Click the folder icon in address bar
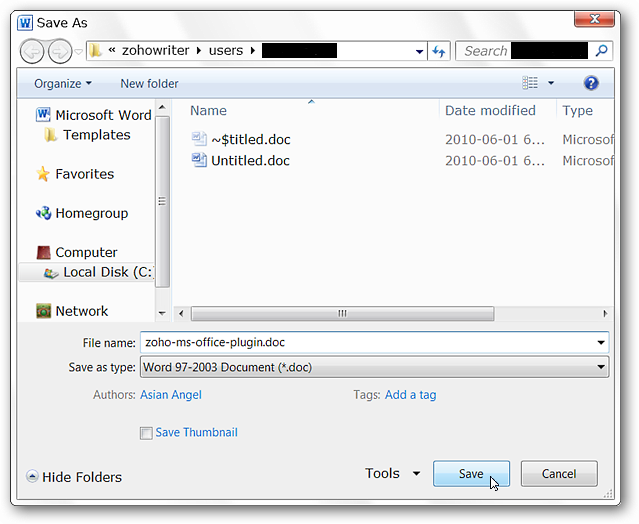The width and height of the screenshot is (639, 524). 96,51
